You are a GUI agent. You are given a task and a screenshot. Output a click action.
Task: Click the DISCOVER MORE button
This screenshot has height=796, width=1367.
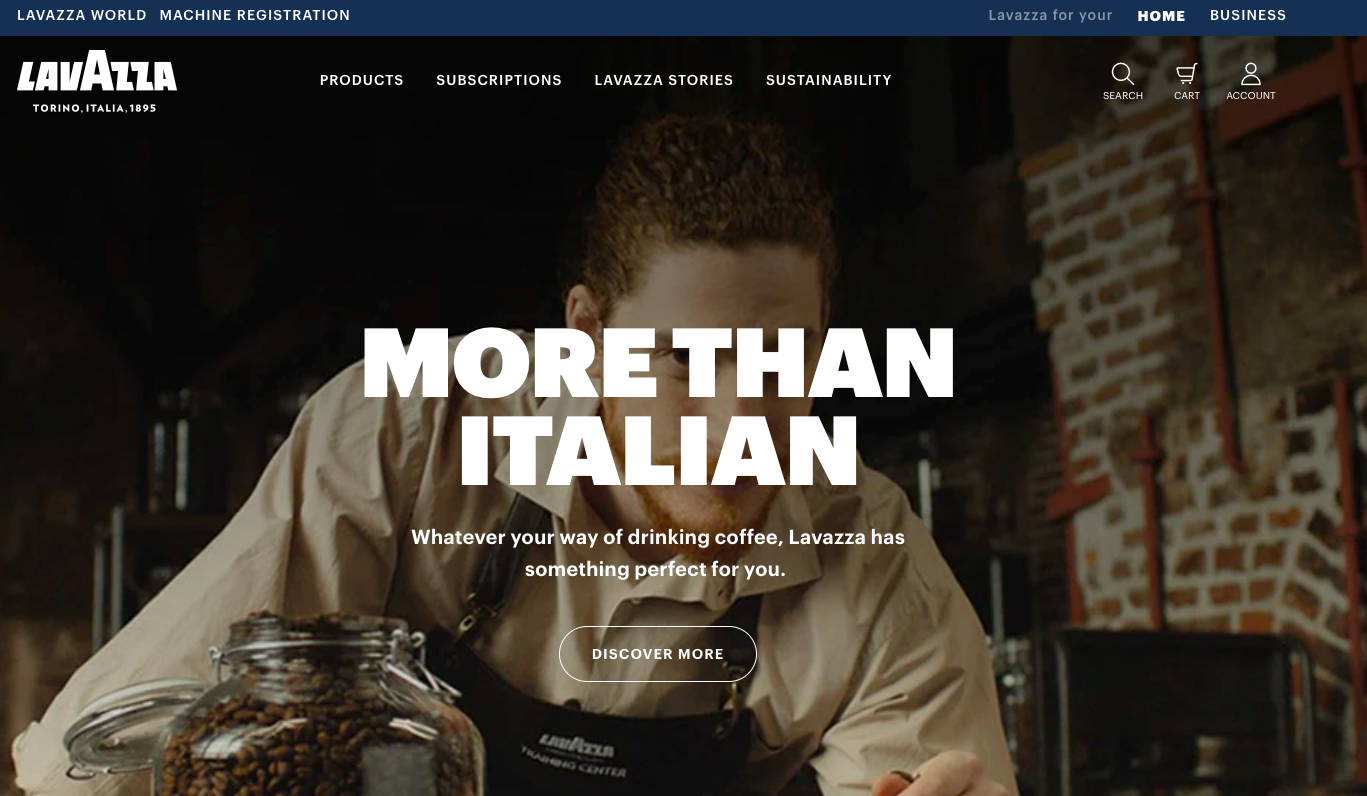point(658,654)
